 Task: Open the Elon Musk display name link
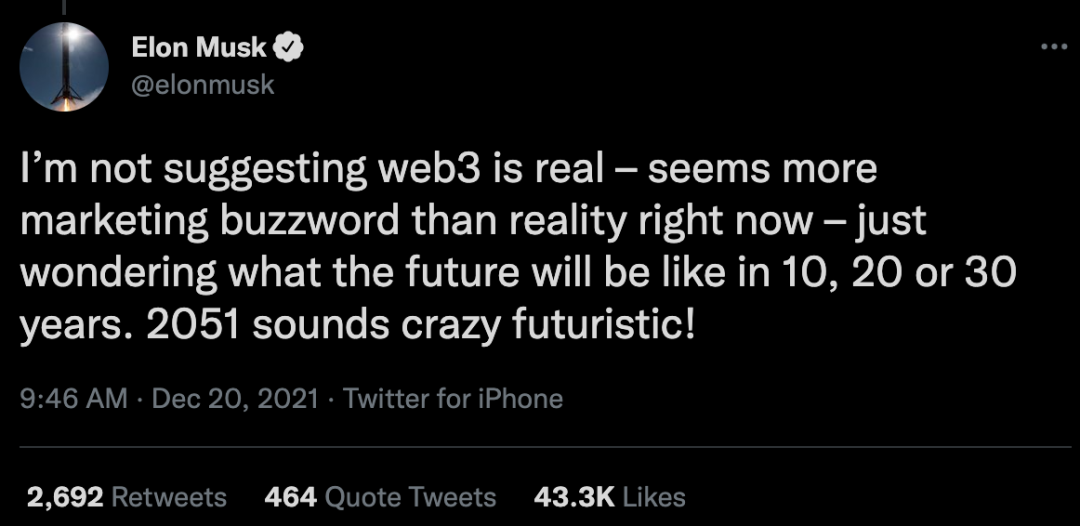(x=199, y=46)
